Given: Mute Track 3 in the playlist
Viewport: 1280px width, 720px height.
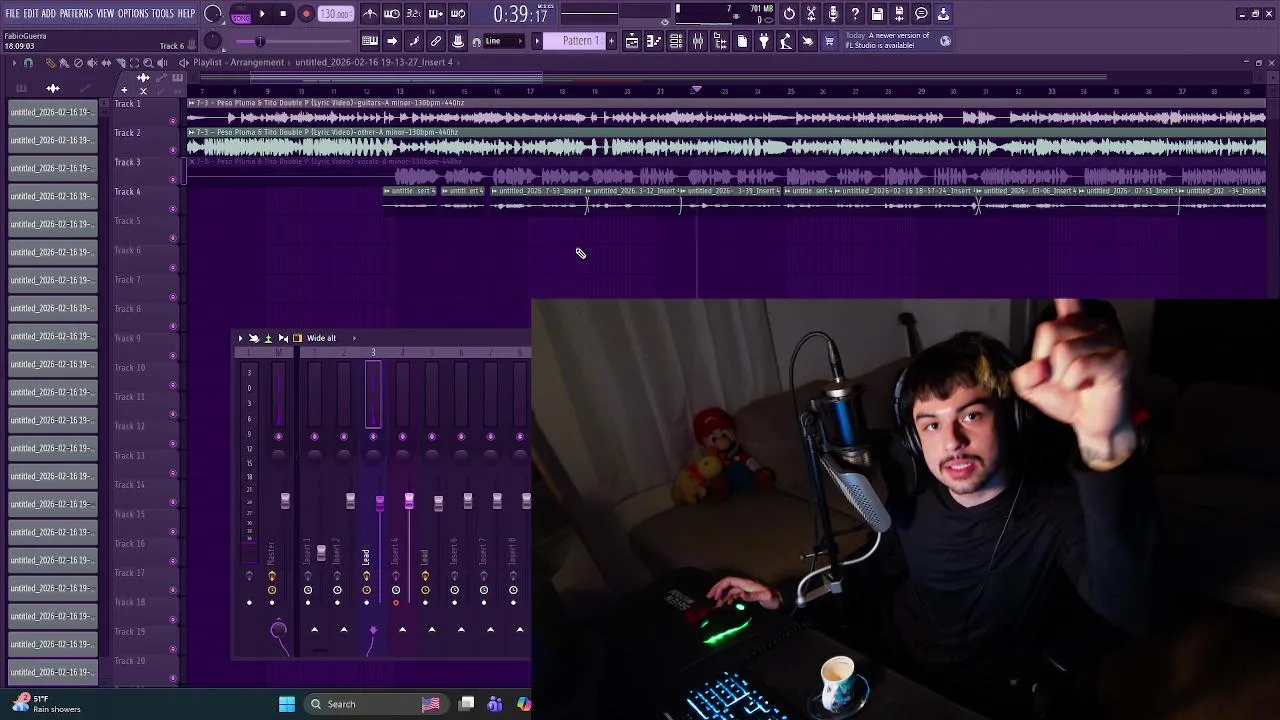Looking at the screenshot, I should tap(173, 180).
